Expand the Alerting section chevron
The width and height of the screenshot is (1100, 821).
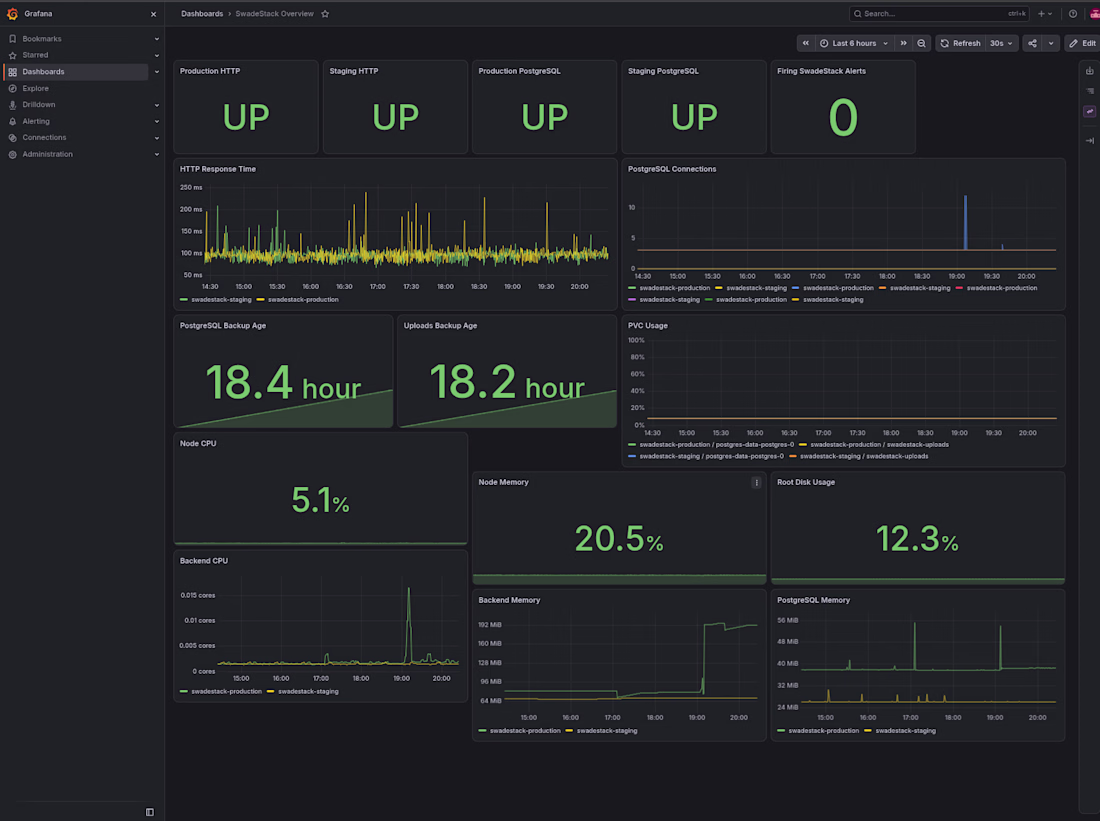[x=156, y=121]
